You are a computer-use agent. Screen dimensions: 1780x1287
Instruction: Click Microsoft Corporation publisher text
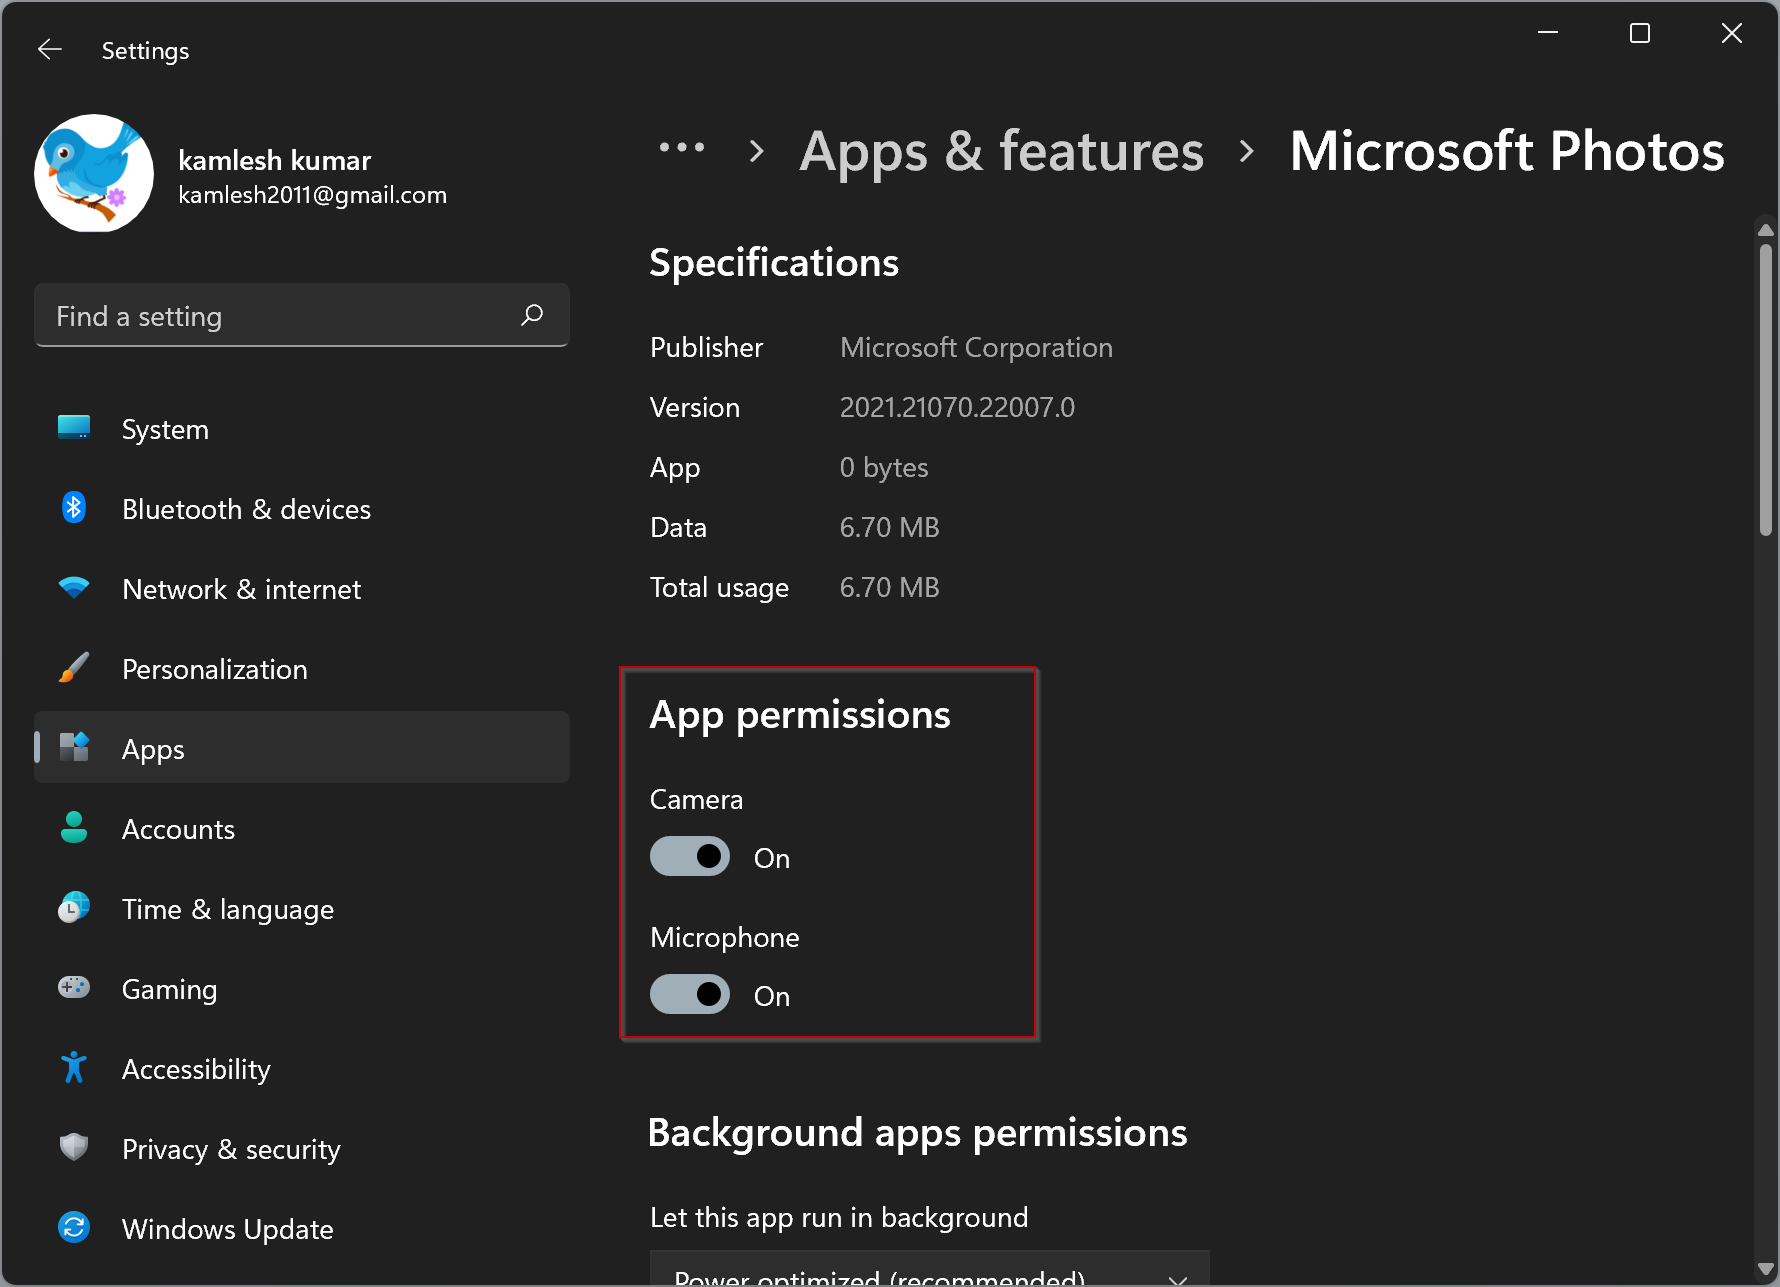(976, 347)
